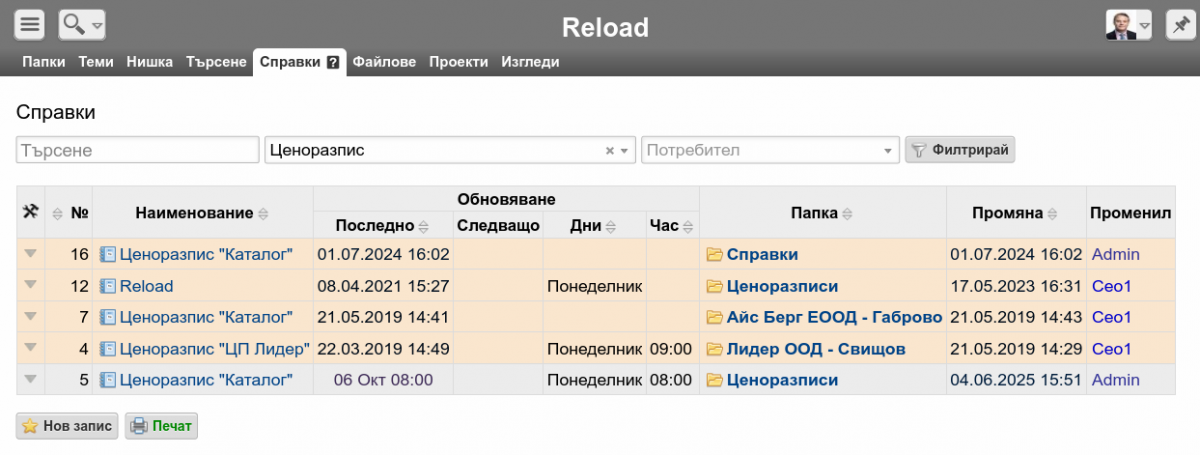Open the hamburger main menu

pos(31,24)
